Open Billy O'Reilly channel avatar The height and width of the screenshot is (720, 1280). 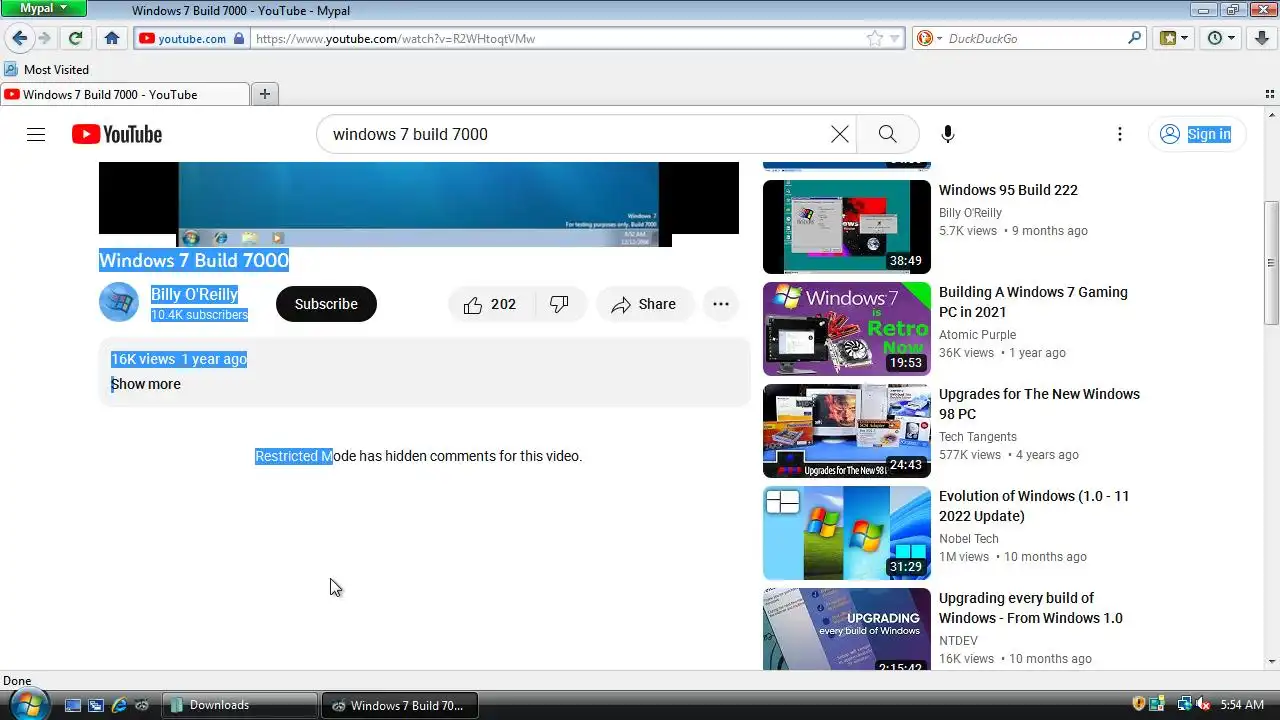(119, 302)
